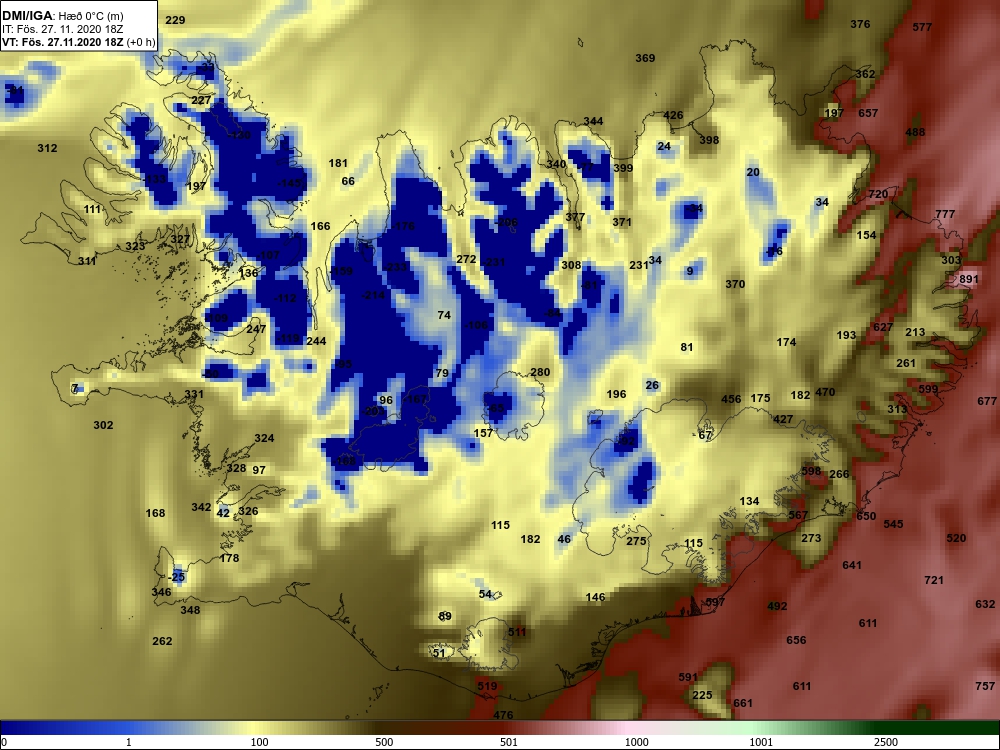This screenshot has height=750, width=1000.
Task: Click the map value 599 in the Eastfjords
Action: tap(928, 389)
